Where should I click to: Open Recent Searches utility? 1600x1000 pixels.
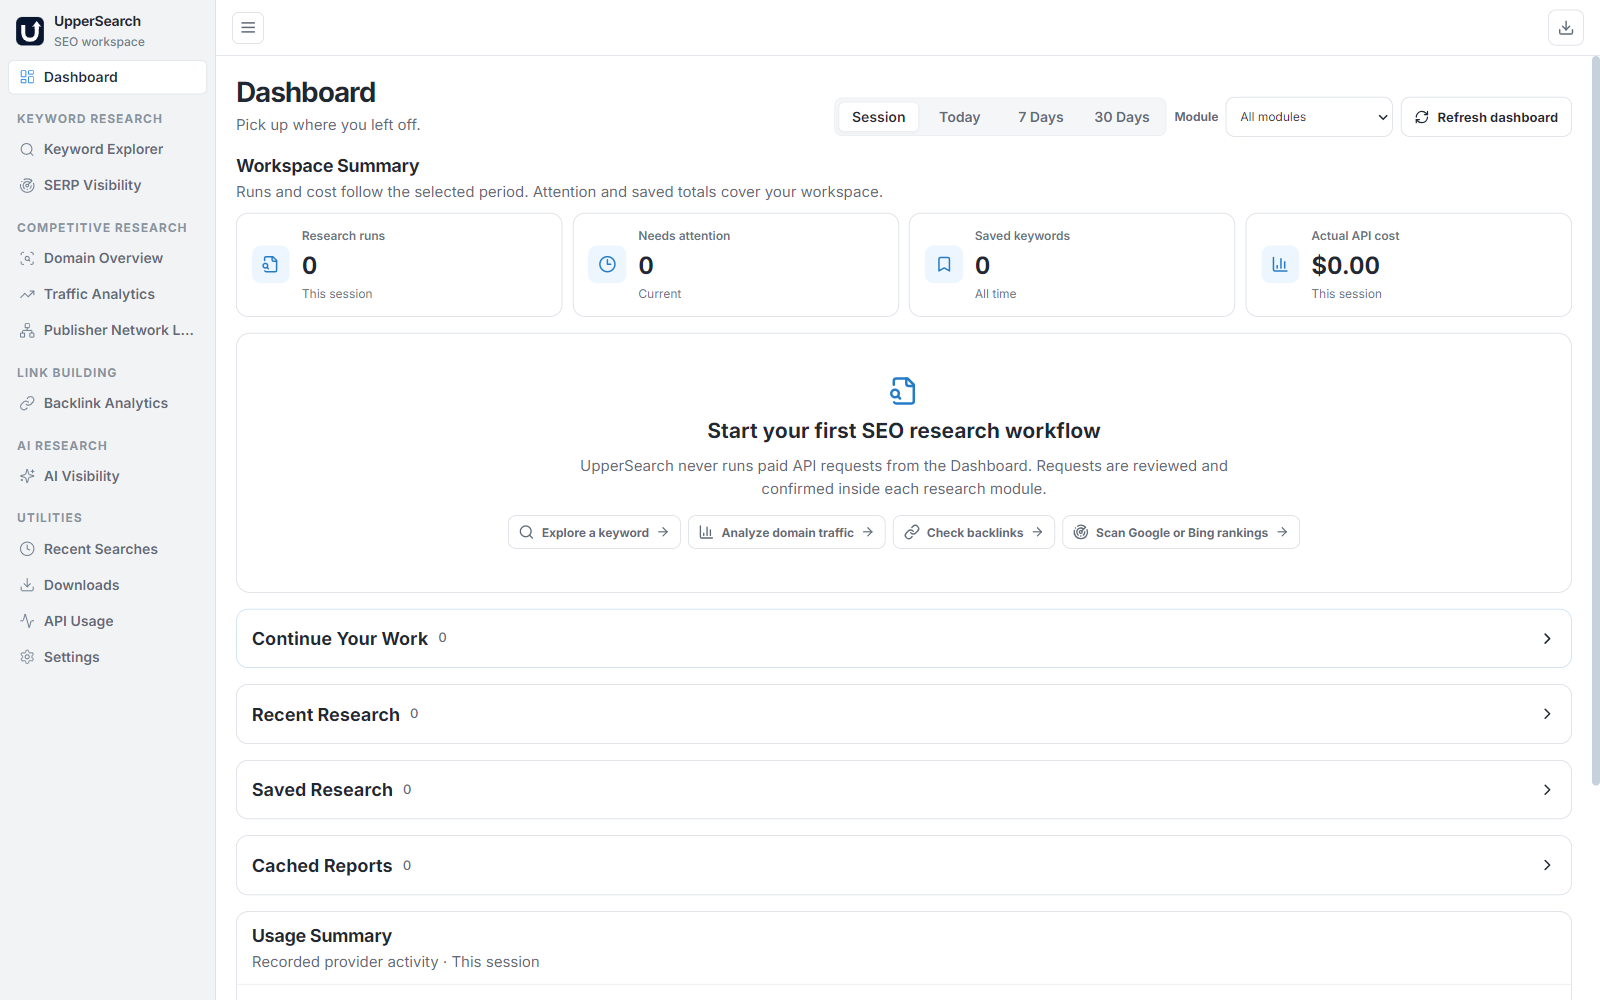coord(108,549)
